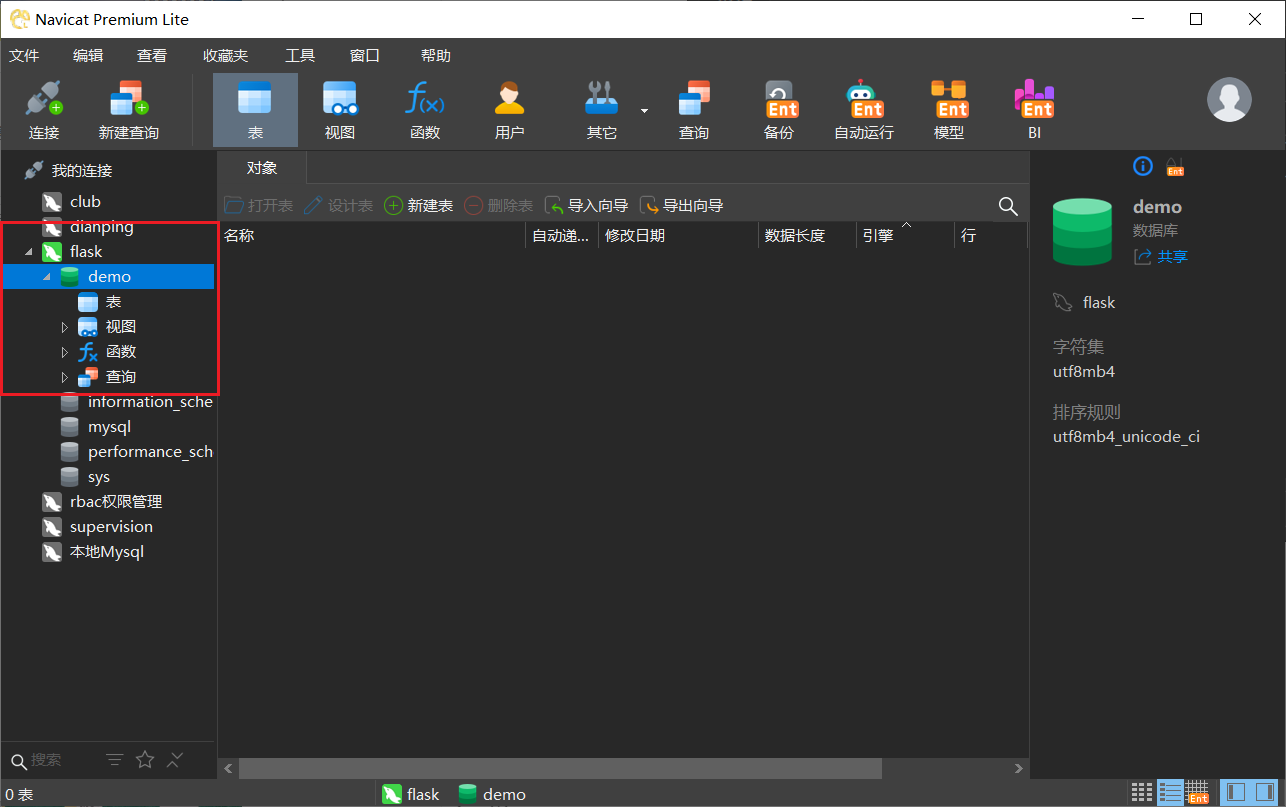Select the 对象 tab
Screen dimensions: 1286x807
click(262, 168)
